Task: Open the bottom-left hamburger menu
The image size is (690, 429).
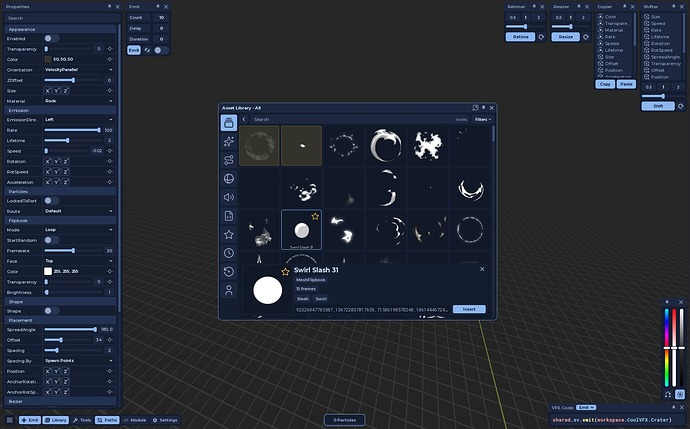Action: (x=9, y=420)
